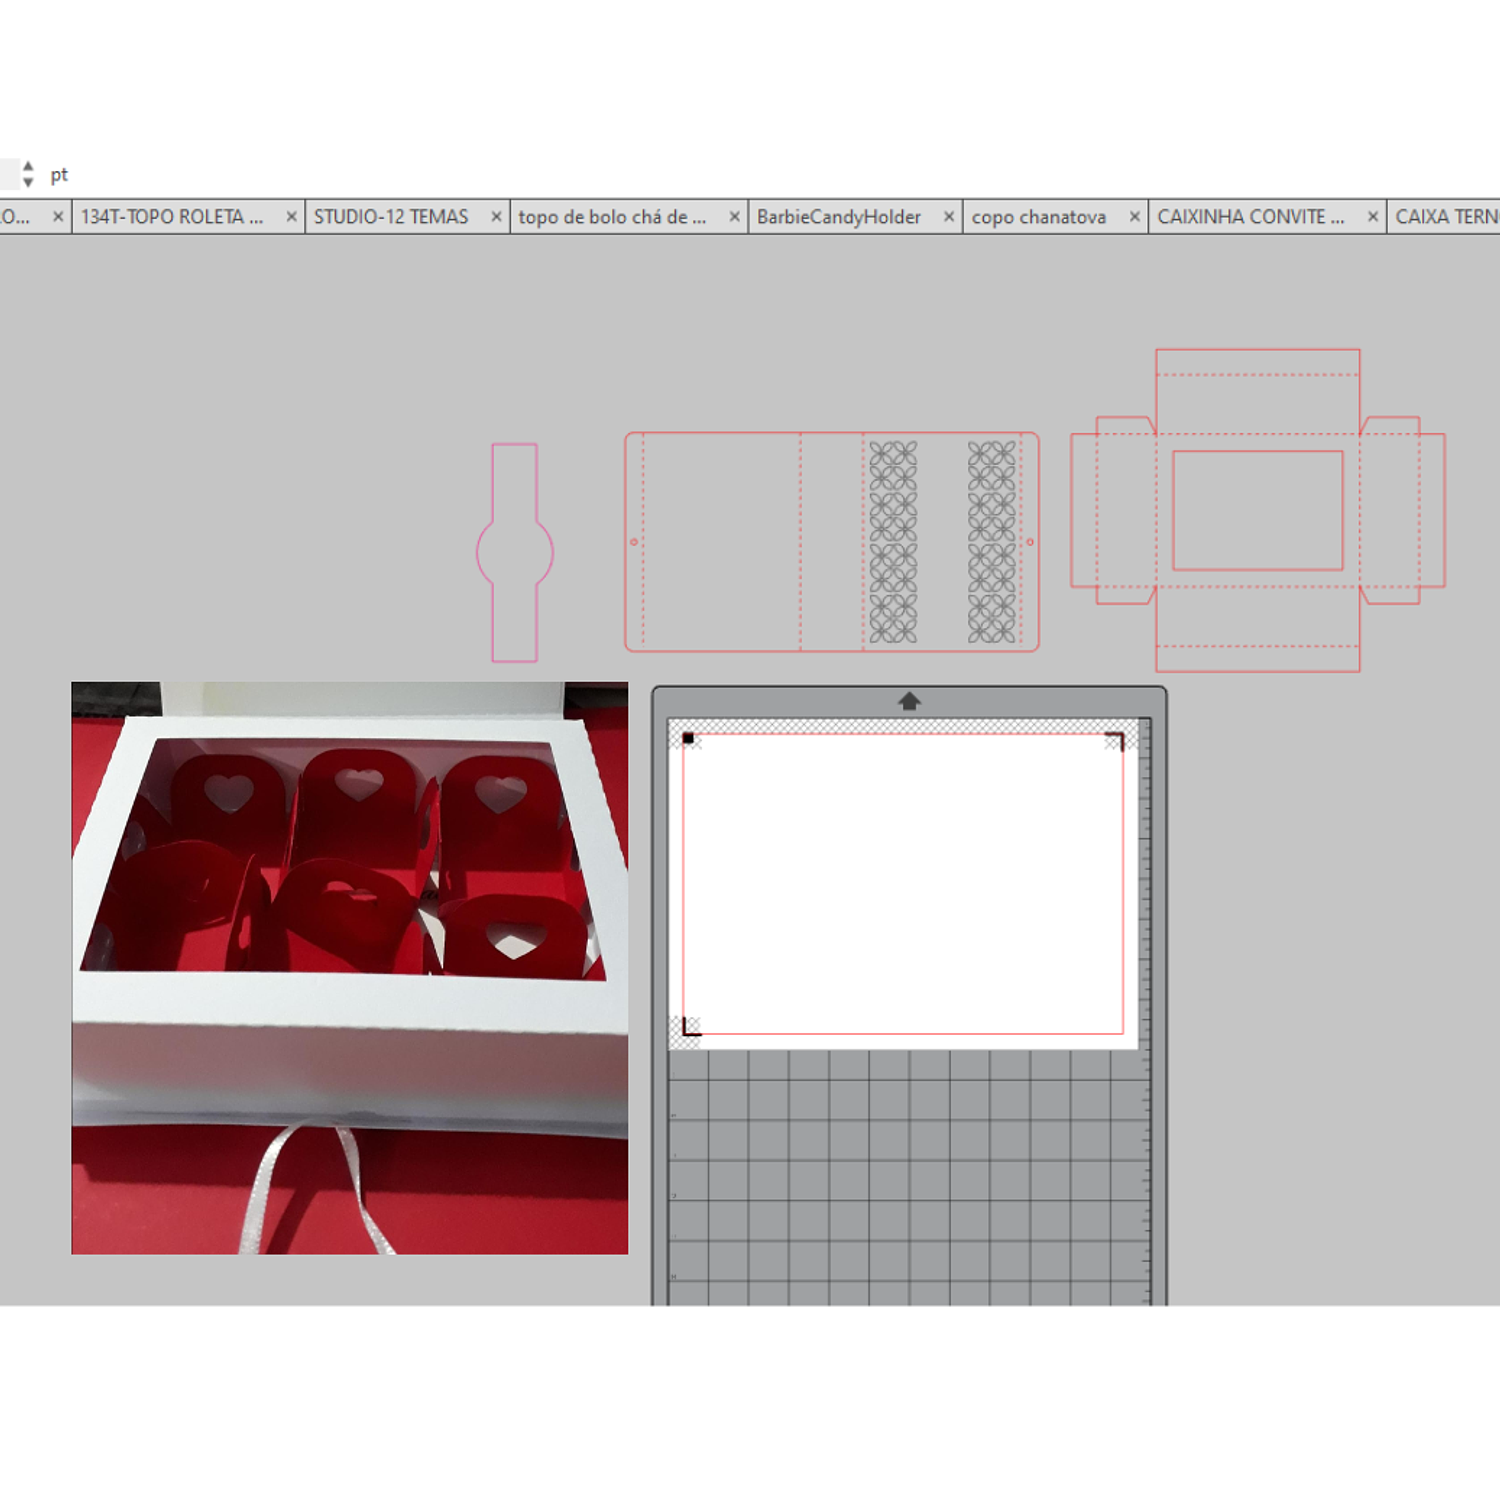This screenshot has width=1500, height=1500.
Task: Open the STUDIO-12 TEMAS tab
Action: coord(391,217)
